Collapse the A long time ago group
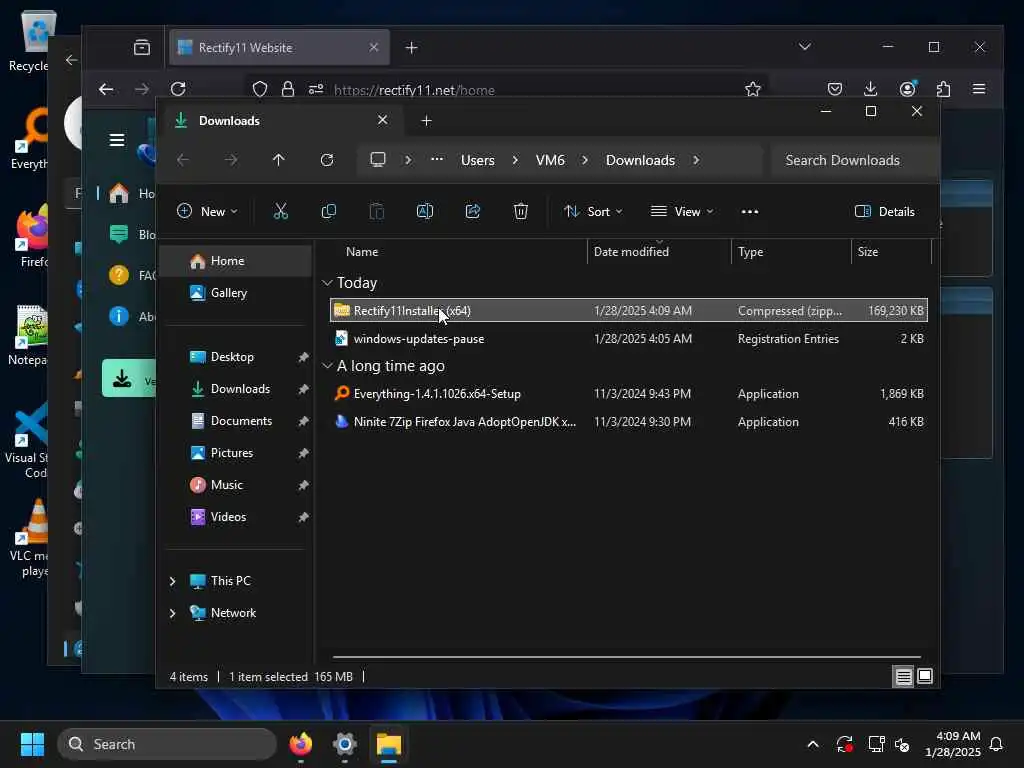 pos(327,366)
